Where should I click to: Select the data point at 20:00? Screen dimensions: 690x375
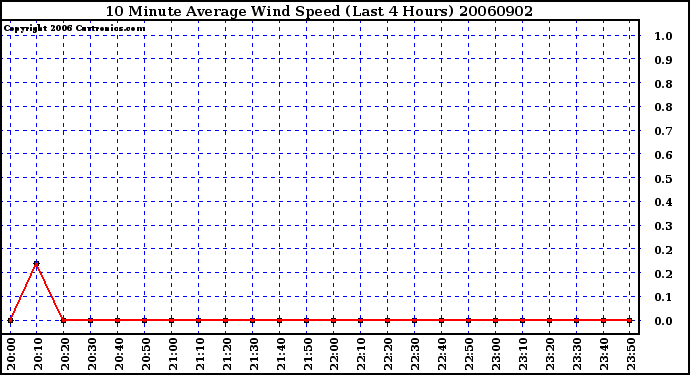[10, 320]
